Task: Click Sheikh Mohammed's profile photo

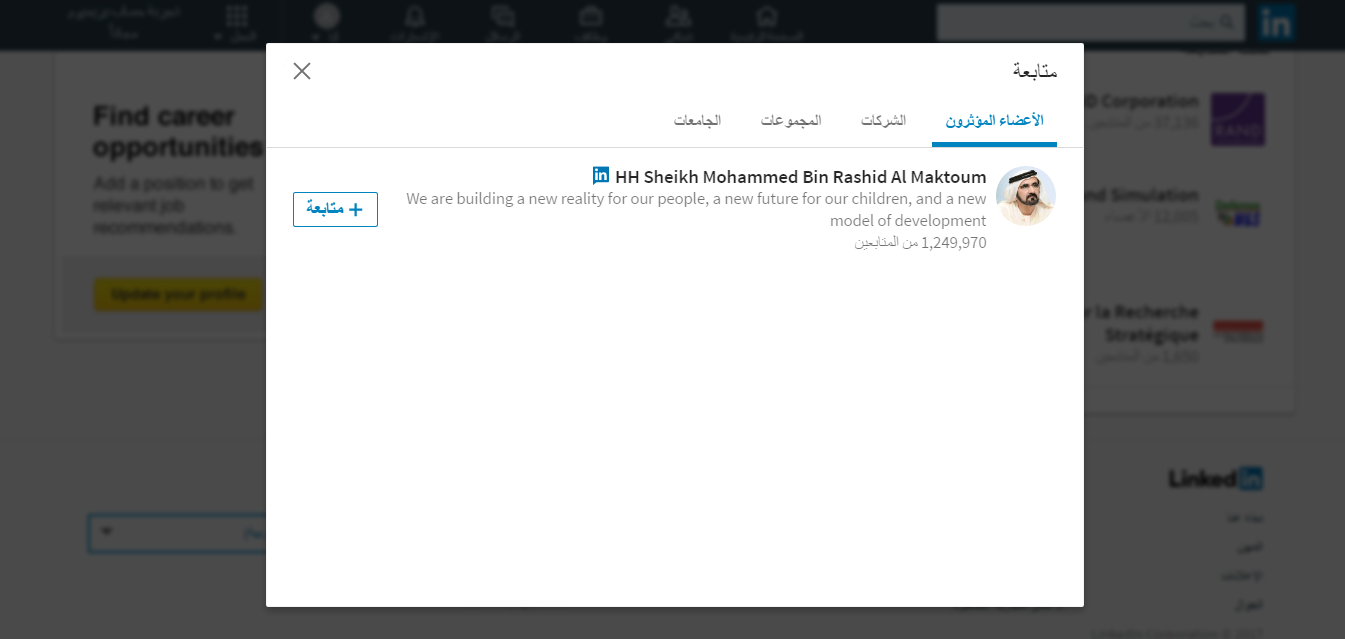Action: point(1026,196)
